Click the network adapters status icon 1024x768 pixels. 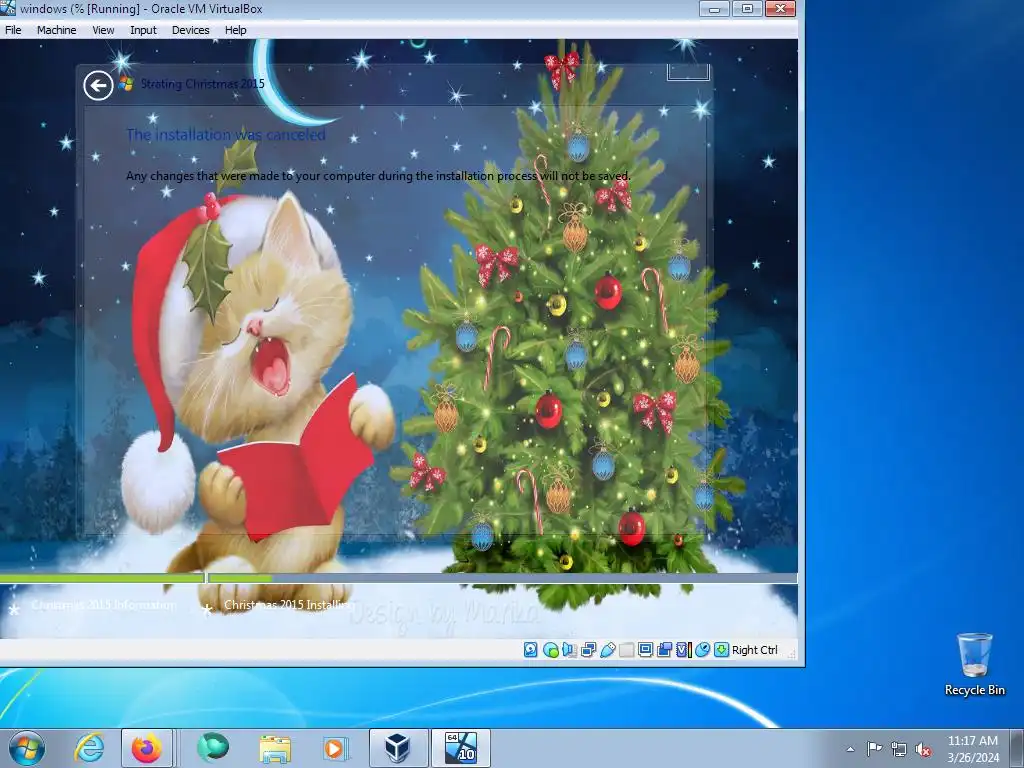(588, 650)
